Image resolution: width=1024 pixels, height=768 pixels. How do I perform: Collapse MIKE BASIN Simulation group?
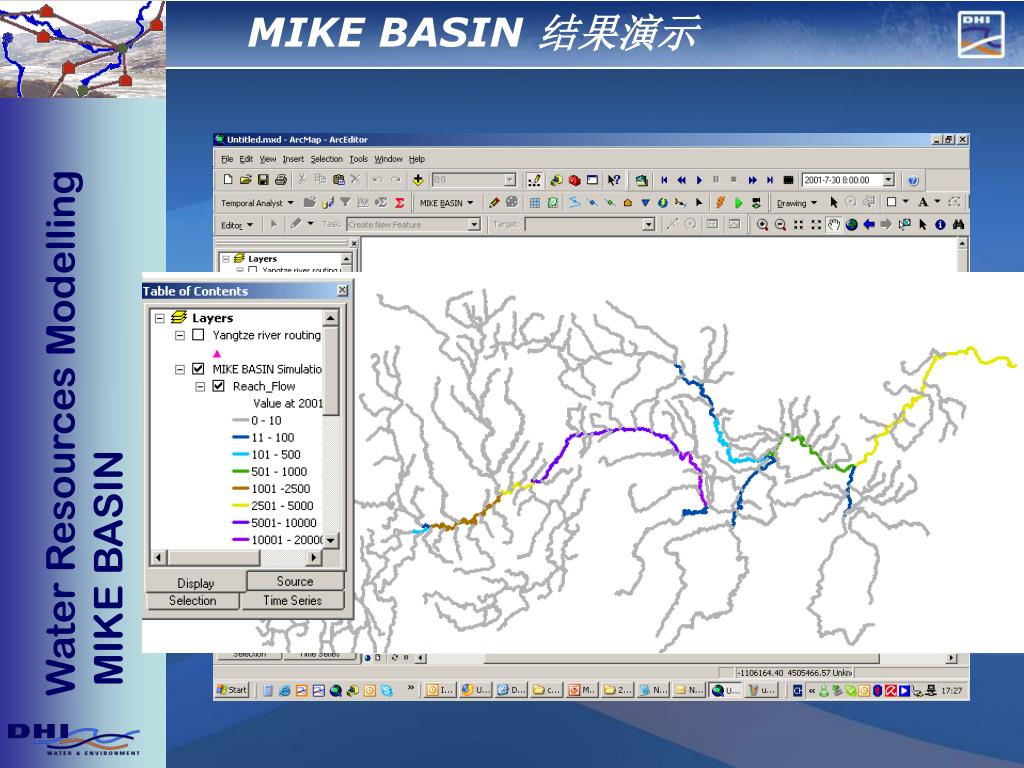pos(180,369)
